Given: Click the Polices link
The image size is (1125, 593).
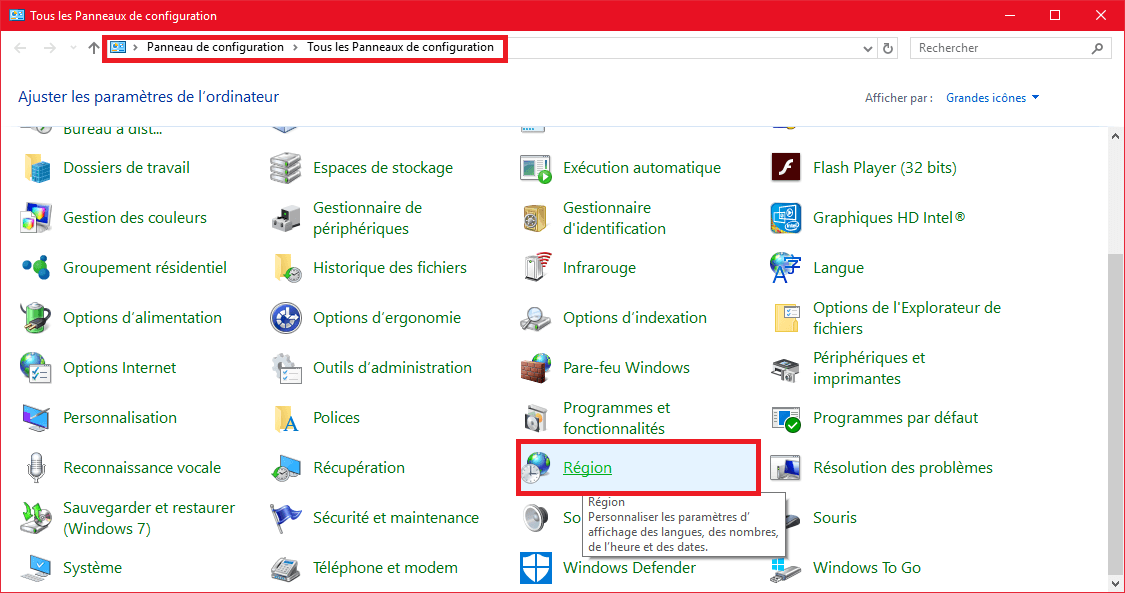Looking at the screenshot, I should pos(336,417).
